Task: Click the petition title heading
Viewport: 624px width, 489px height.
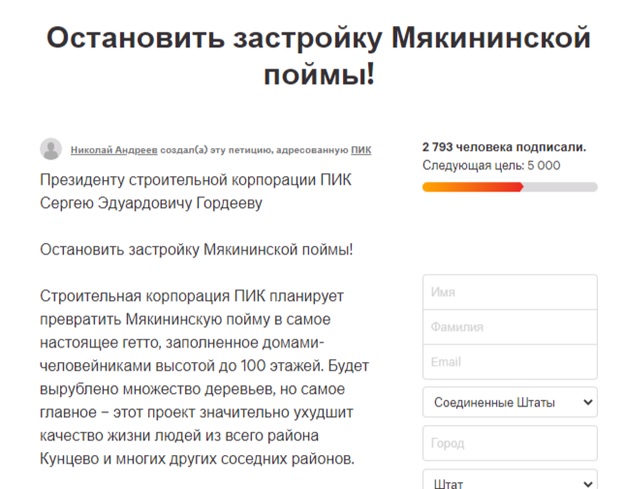Action: (x=319, y=55)
